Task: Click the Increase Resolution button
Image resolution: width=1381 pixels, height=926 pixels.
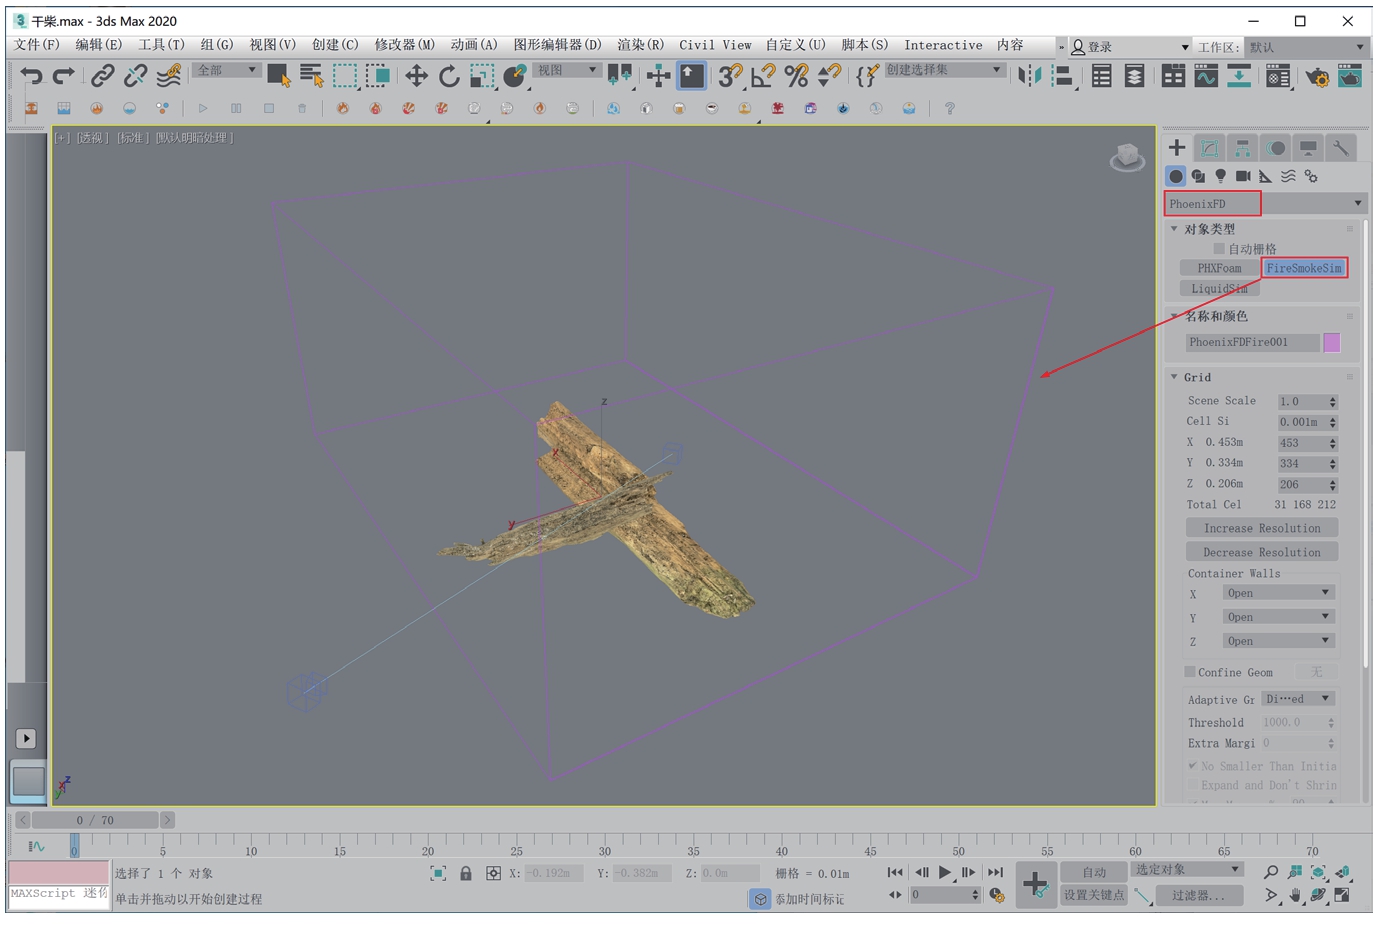Action: (x=1261, y=528)
